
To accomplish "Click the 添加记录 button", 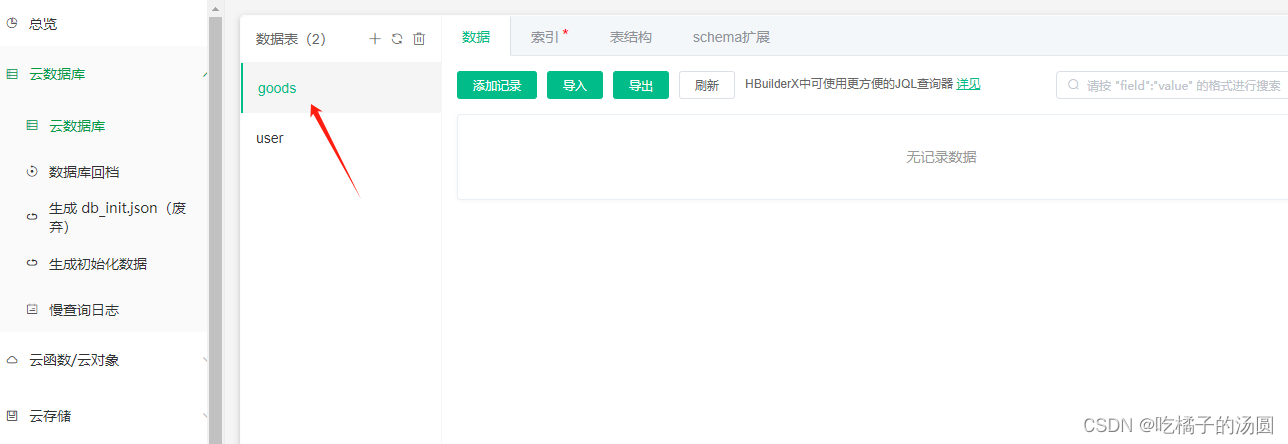I will click(497, 85).
